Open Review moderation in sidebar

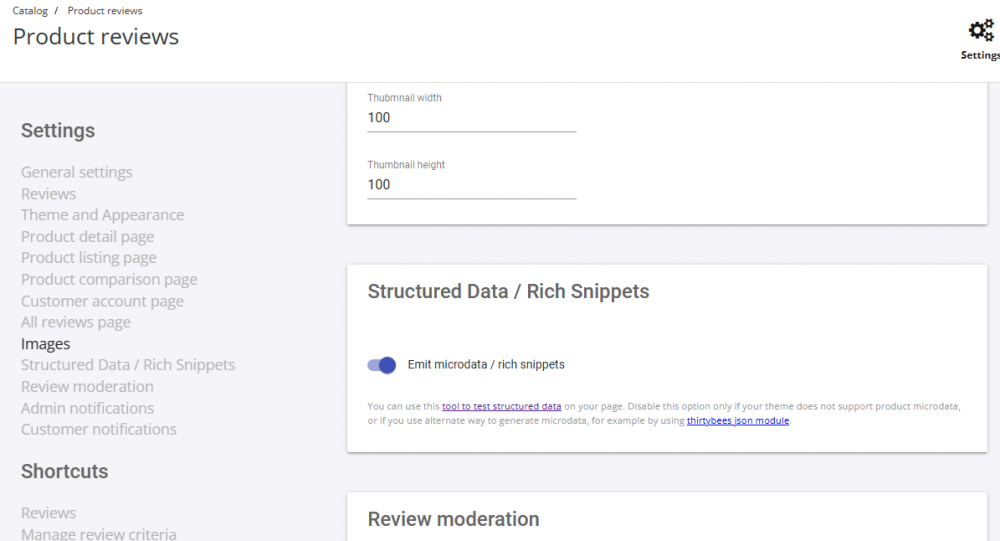click(87, 387)
